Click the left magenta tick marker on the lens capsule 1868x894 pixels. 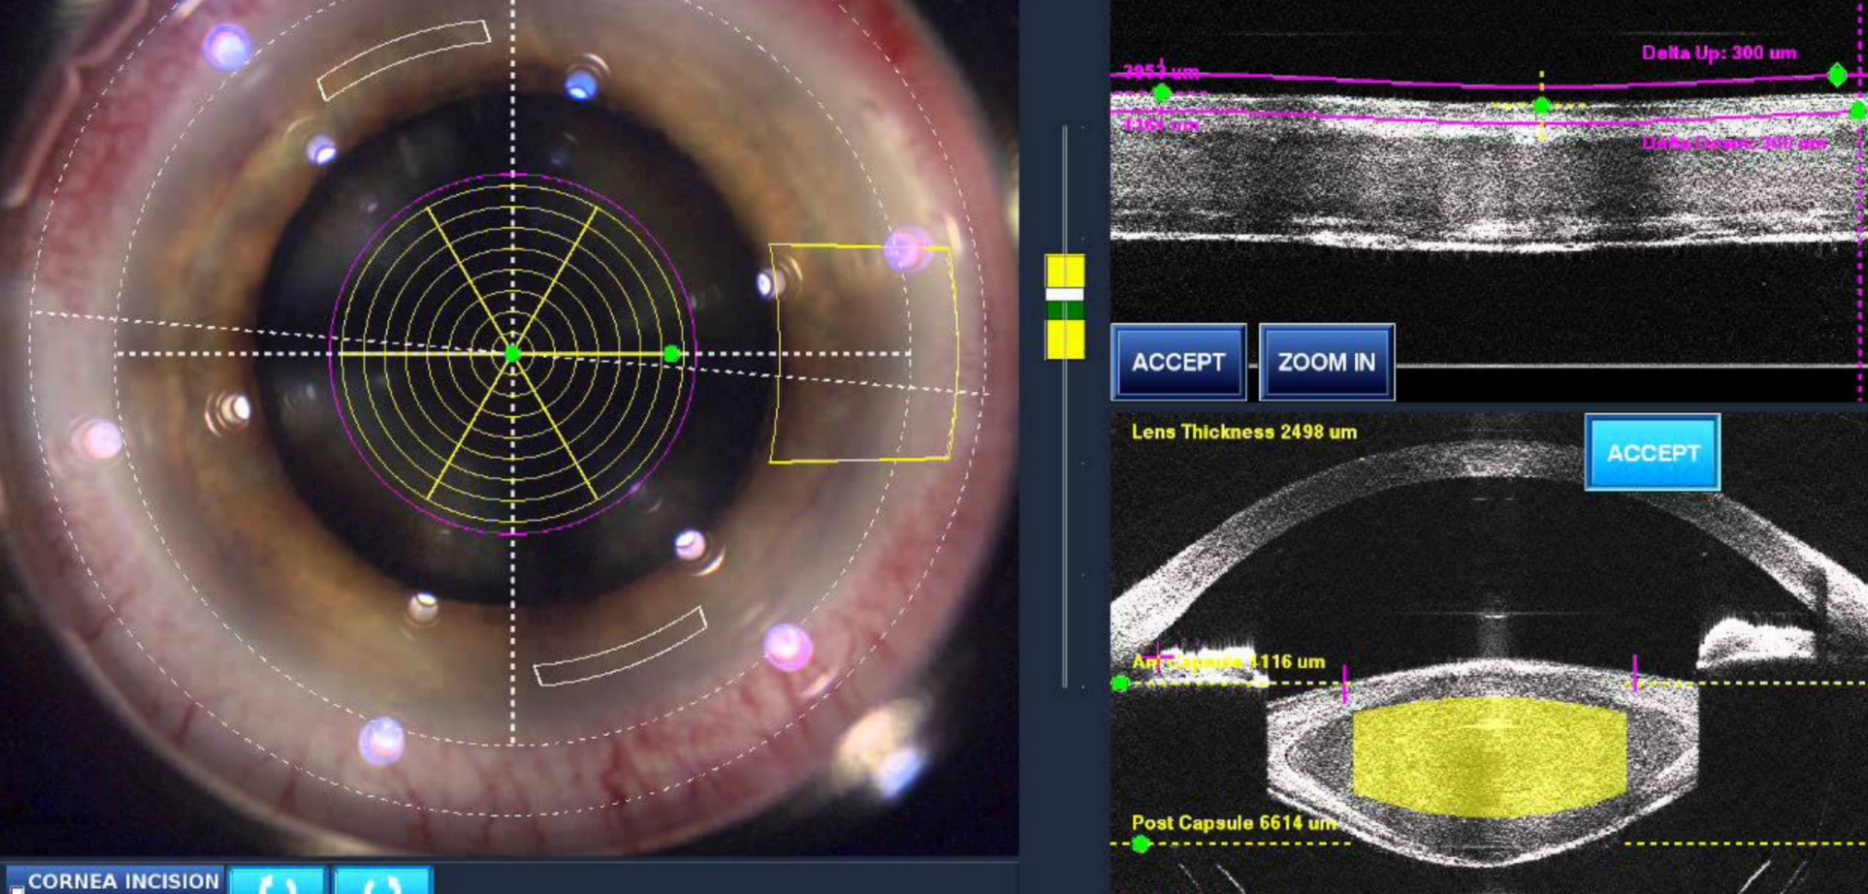click(1345, 683)
